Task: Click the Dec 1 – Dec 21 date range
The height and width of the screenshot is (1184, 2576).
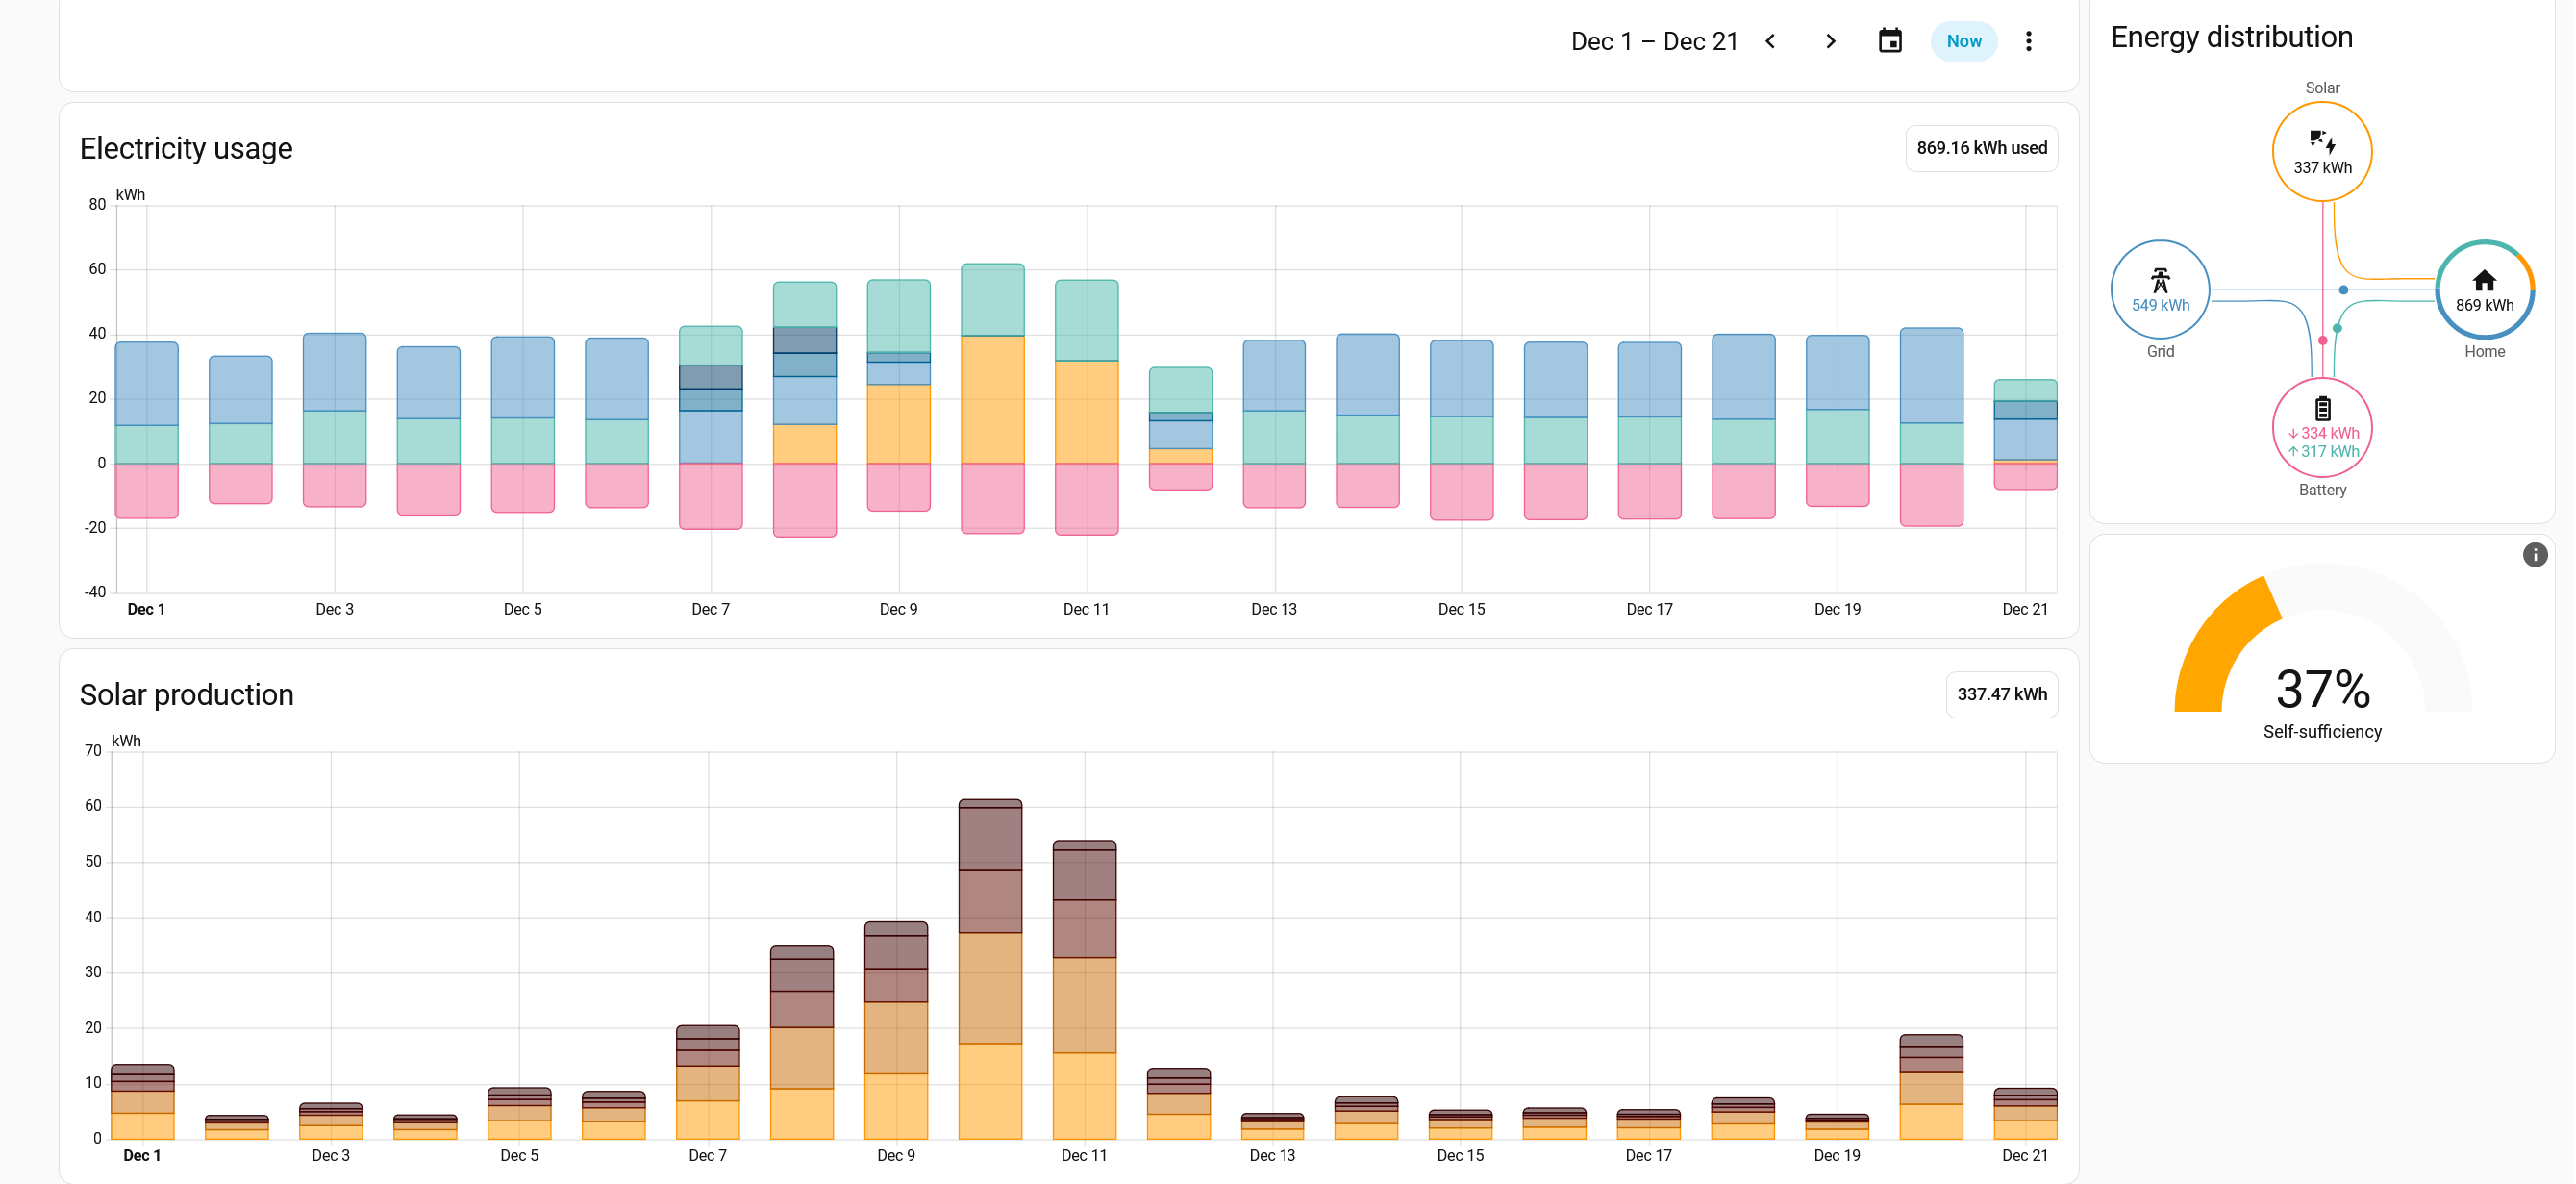Action: (x=1654, y=41)
